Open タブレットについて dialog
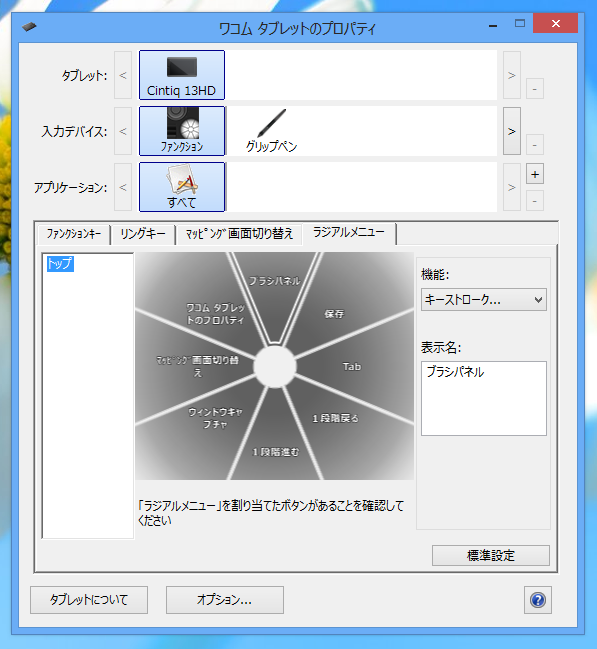This screenshot has width=597, height=649. click(89, 600)
